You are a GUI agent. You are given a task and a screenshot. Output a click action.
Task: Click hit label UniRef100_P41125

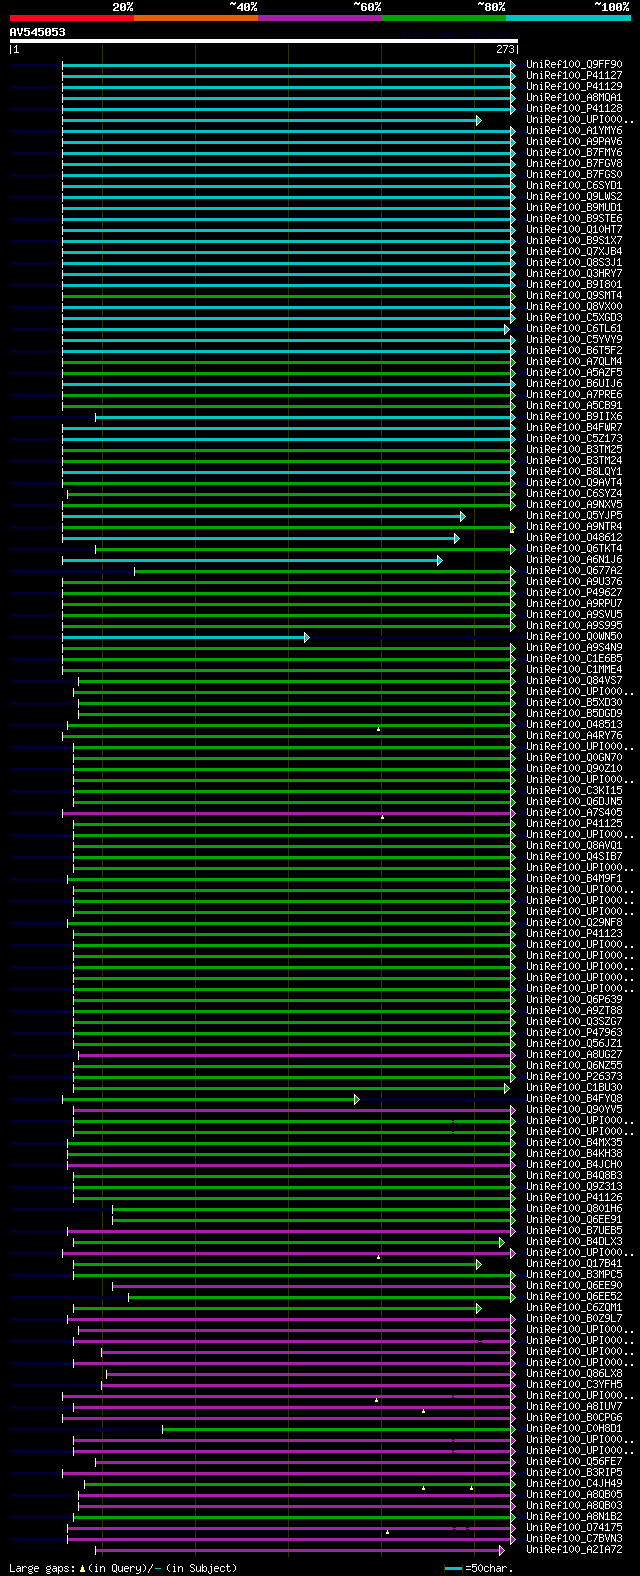pos(574,824)
